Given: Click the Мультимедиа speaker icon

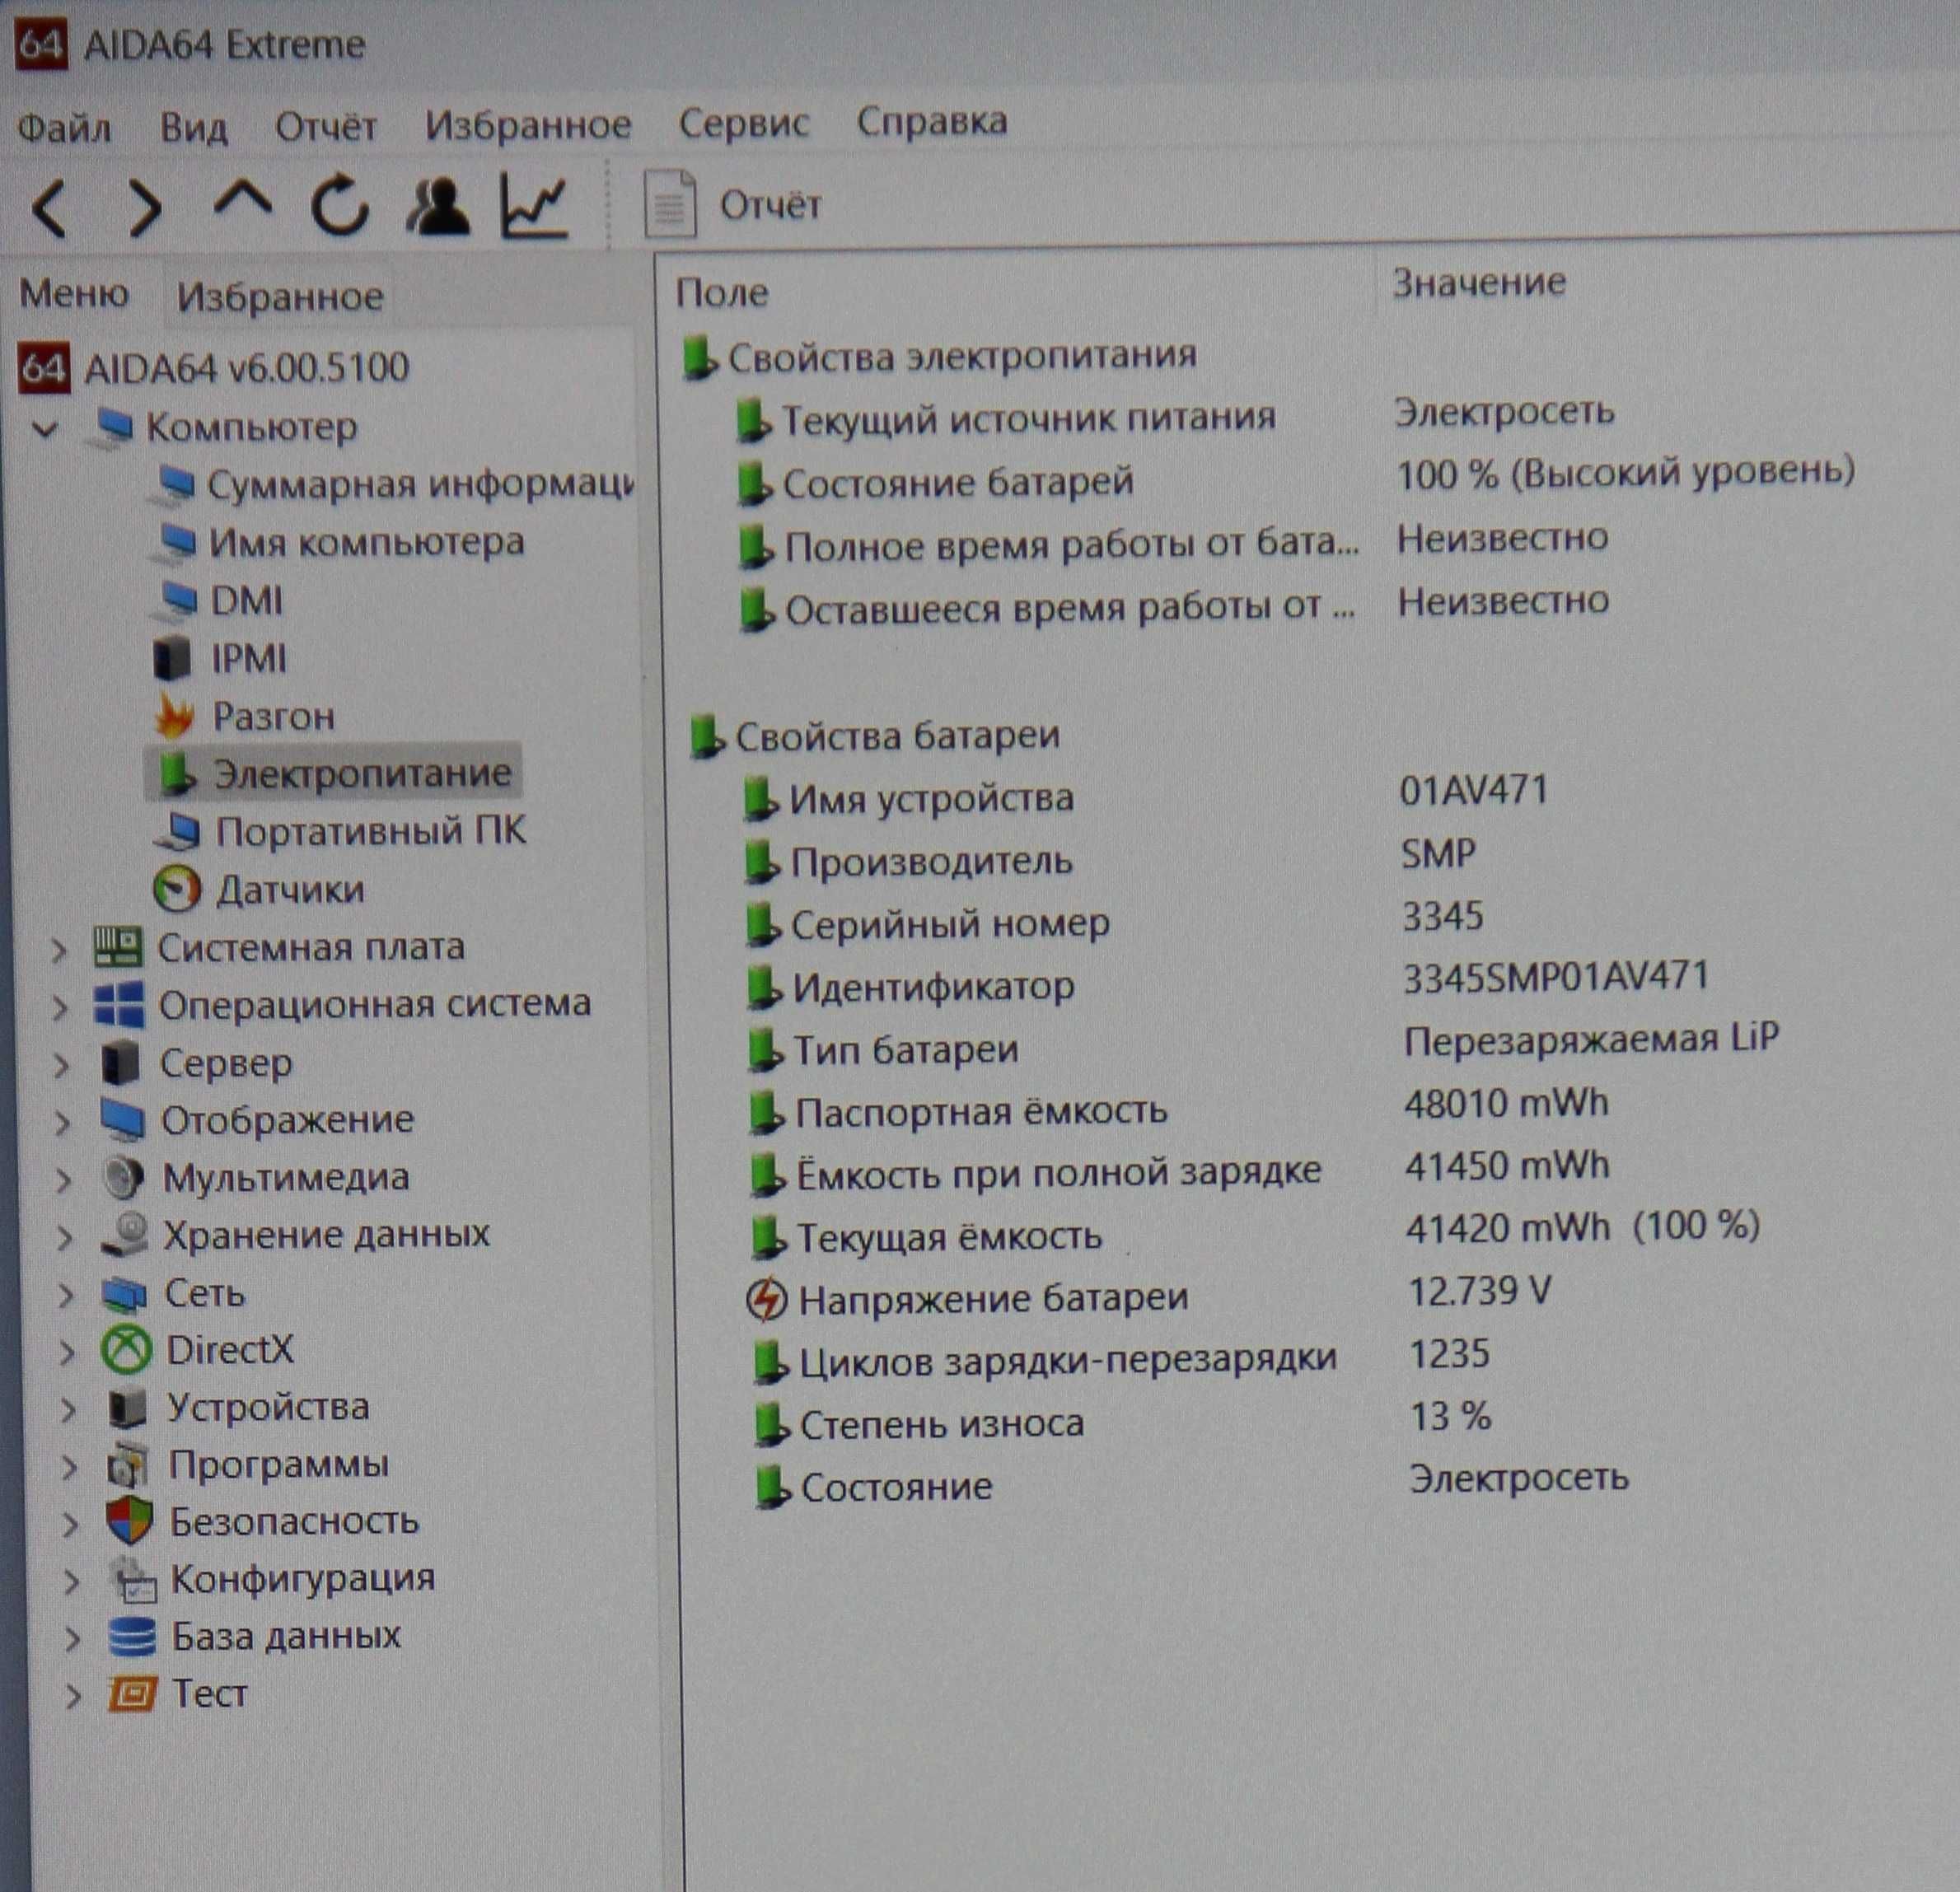Looking at the screenshot, I should [123, 1177].
